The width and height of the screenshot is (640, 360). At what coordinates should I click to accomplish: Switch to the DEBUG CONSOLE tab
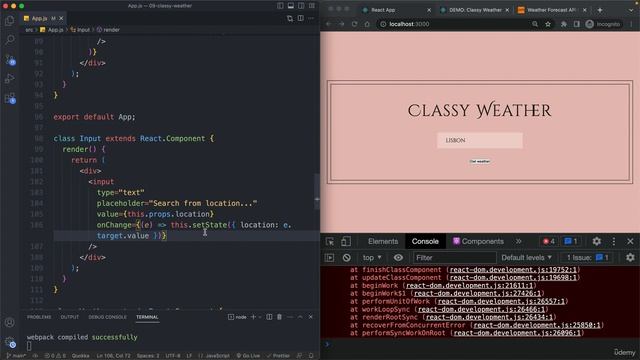(107, 317)
